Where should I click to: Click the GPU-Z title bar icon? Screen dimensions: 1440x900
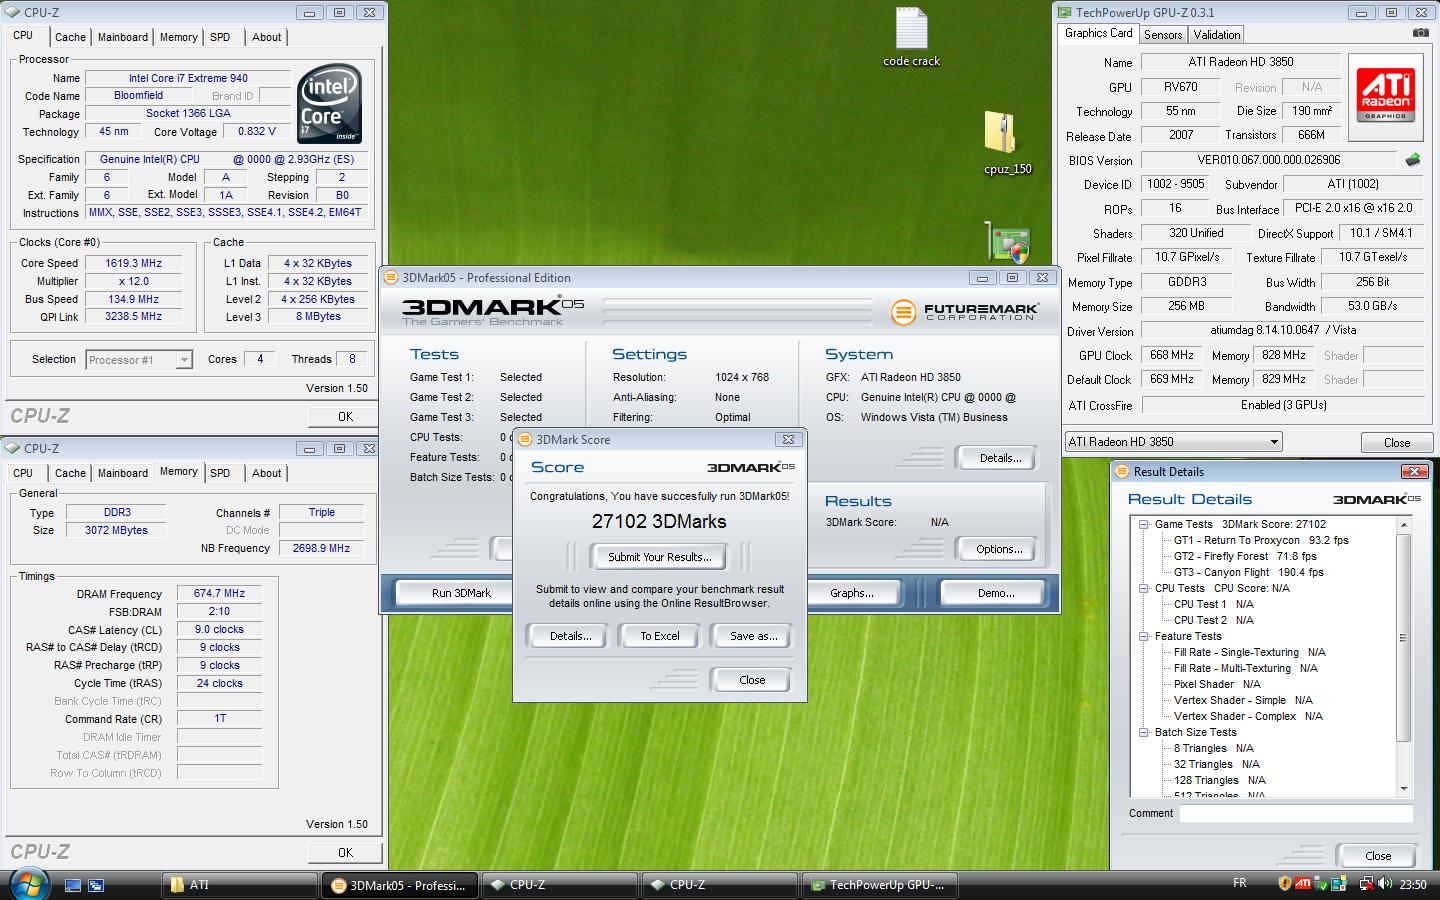pyautogui.click(x=1065, y=13)
